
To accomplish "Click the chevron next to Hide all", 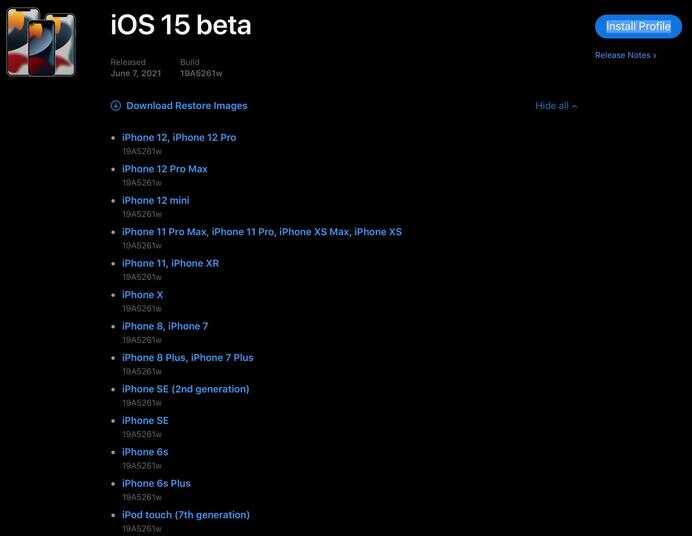I will (574, 106).
